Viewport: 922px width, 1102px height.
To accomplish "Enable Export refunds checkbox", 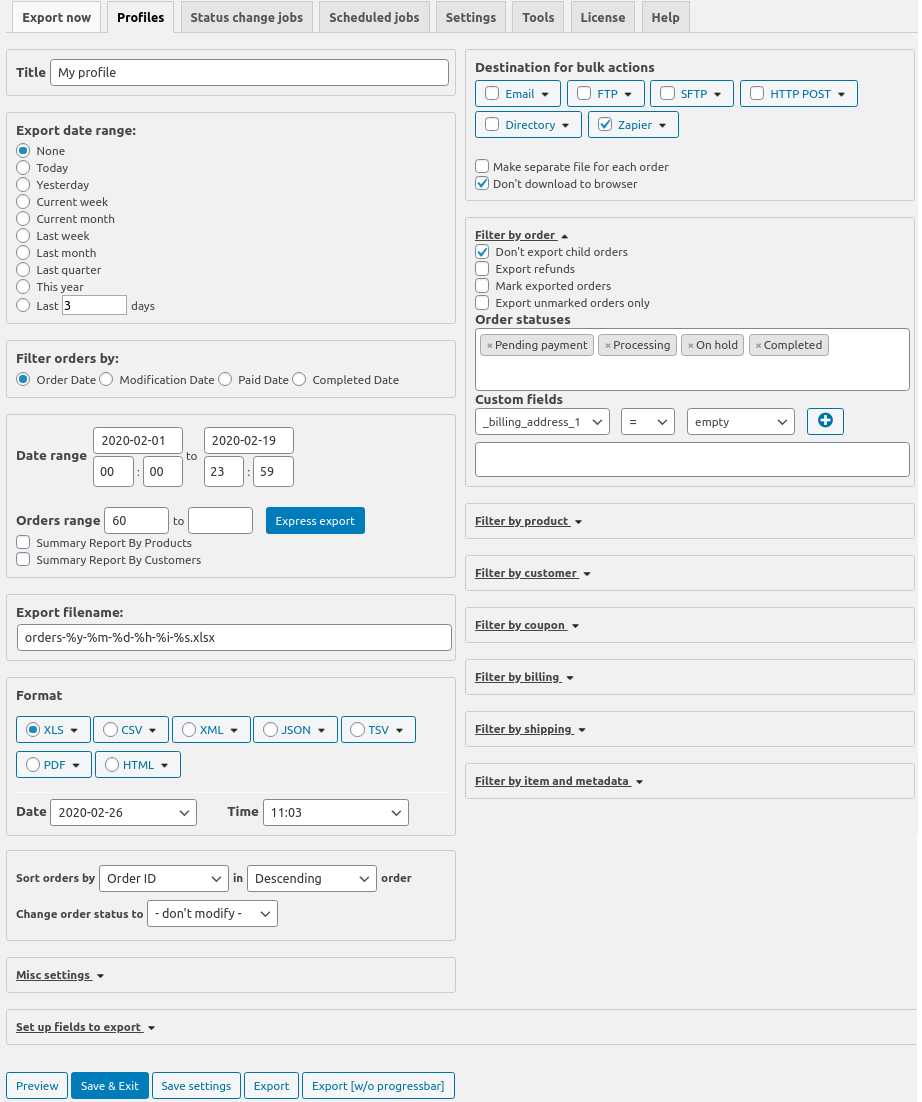I will click(x=482, y=268).
